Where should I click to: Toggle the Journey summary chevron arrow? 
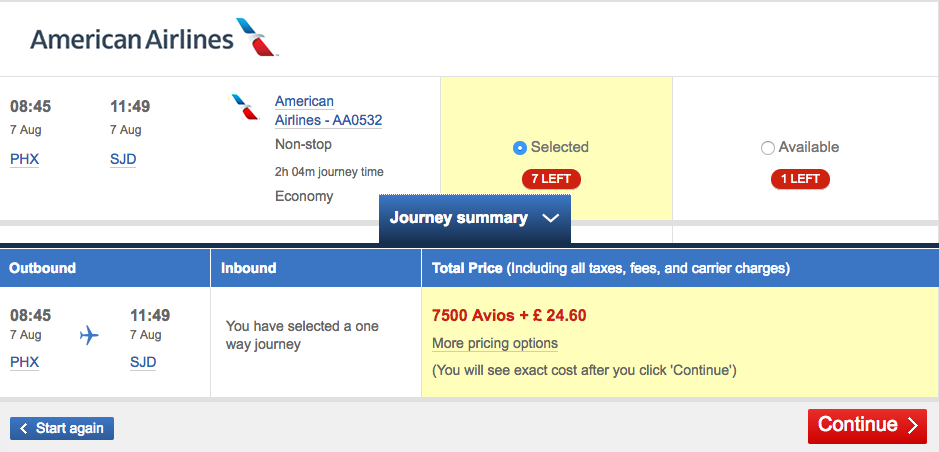click(550, 219)
